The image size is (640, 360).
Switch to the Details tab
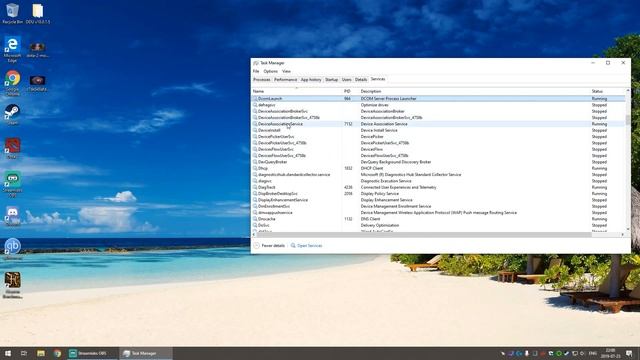361,80
